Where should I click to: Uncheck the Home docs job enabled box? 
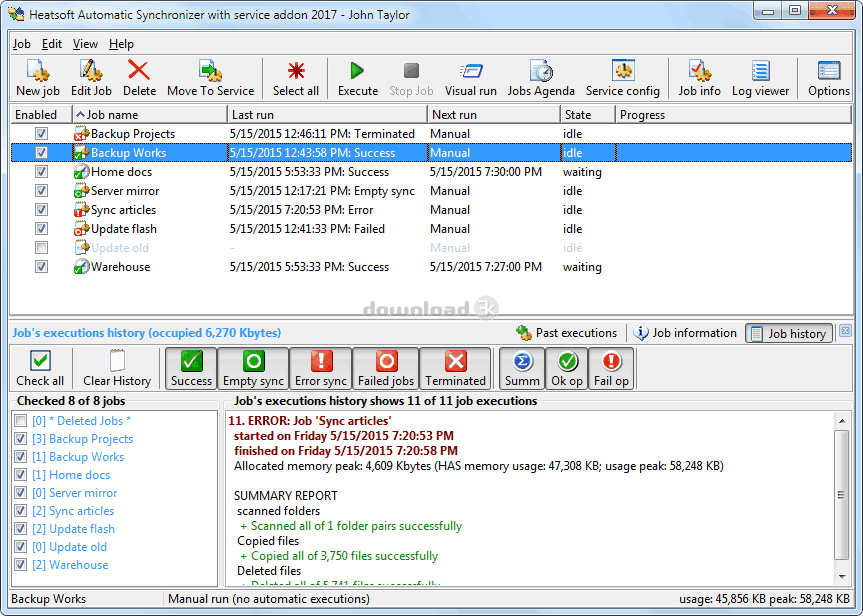(41, 172)
